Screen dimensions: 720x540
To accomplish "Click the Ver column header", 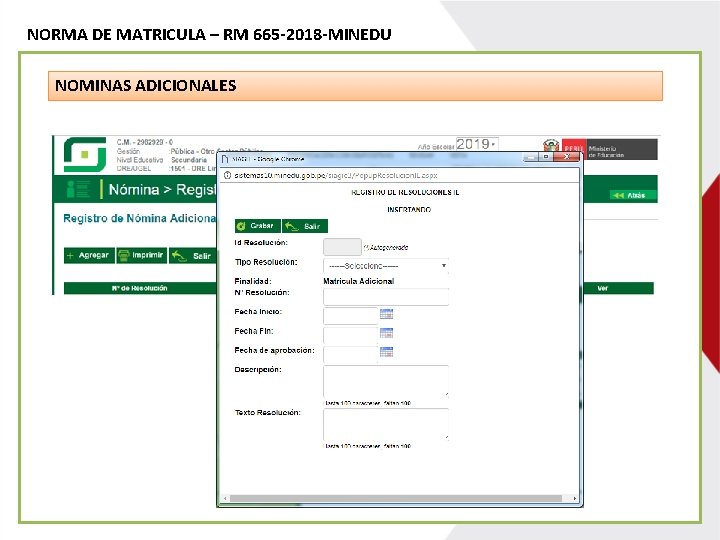I will [x=602, y=288].
